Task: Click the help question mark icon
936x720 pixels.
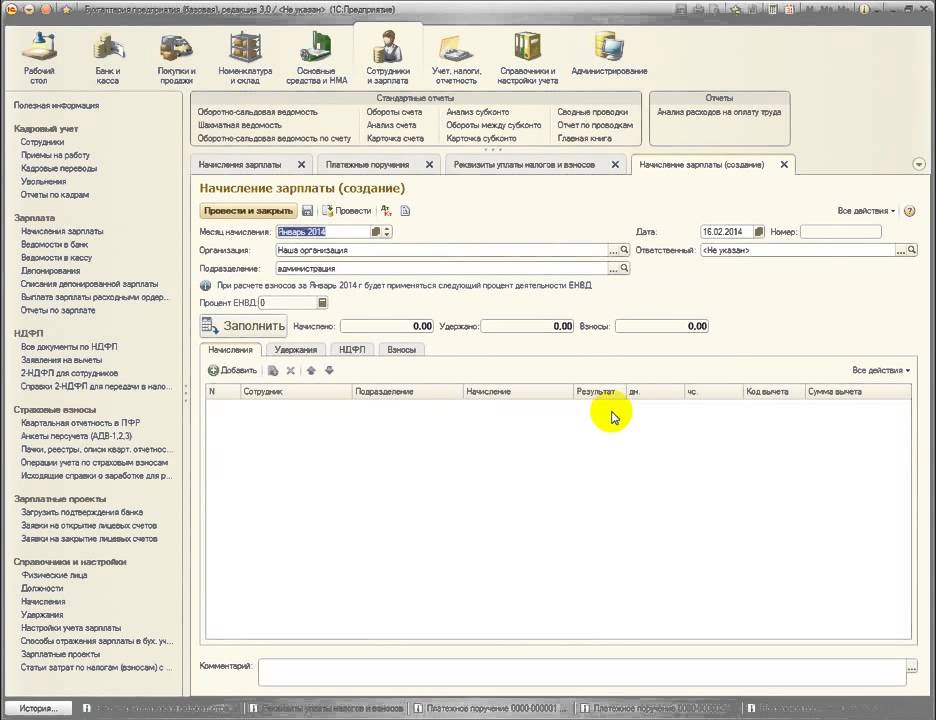Action: [909, 211]
